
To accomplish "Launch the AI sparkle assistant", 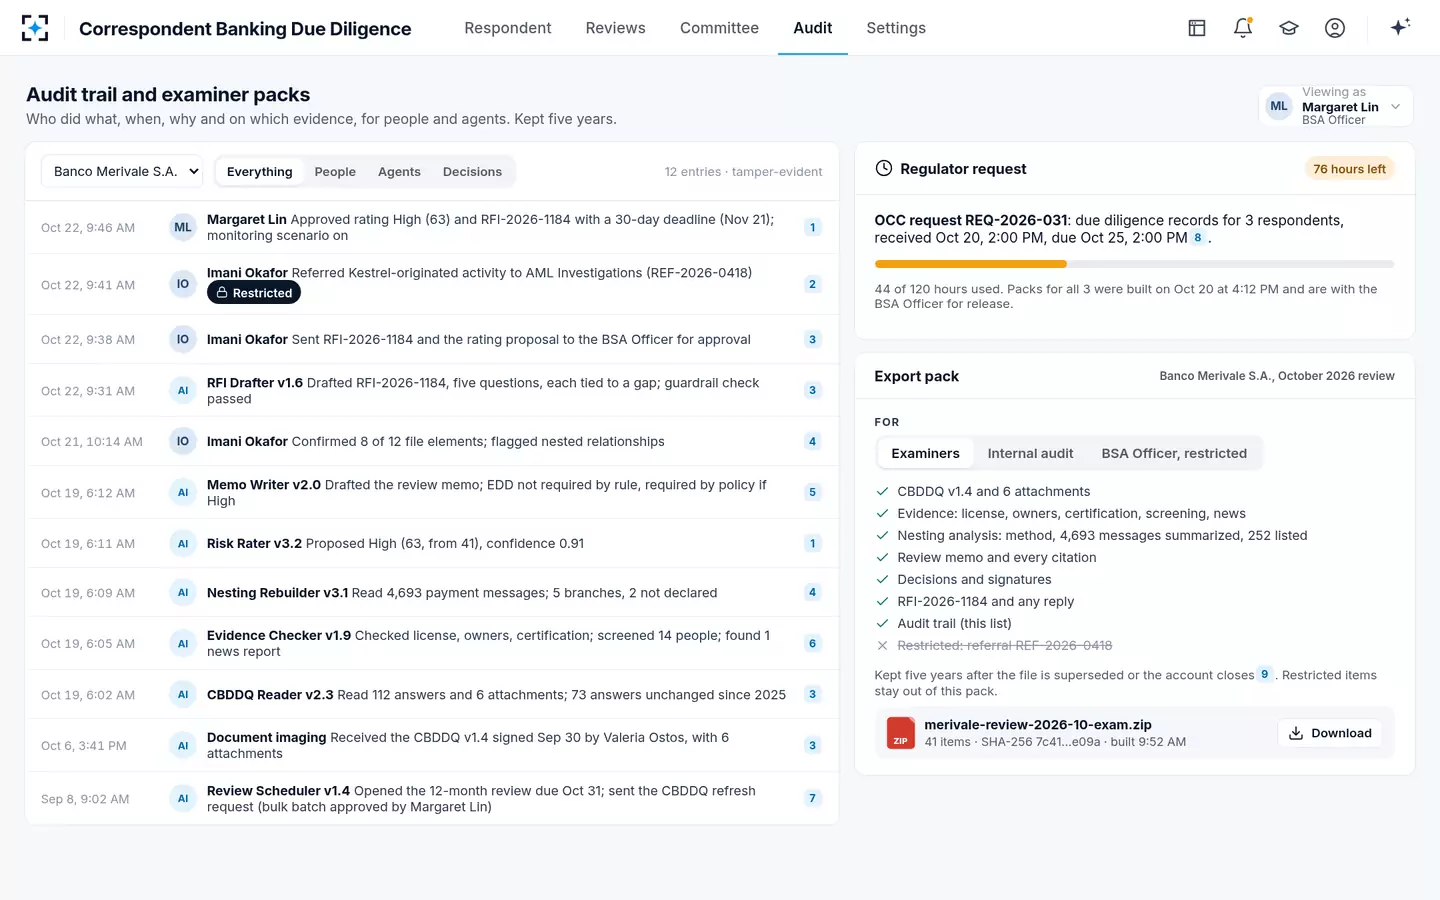I will point(1400,27).
